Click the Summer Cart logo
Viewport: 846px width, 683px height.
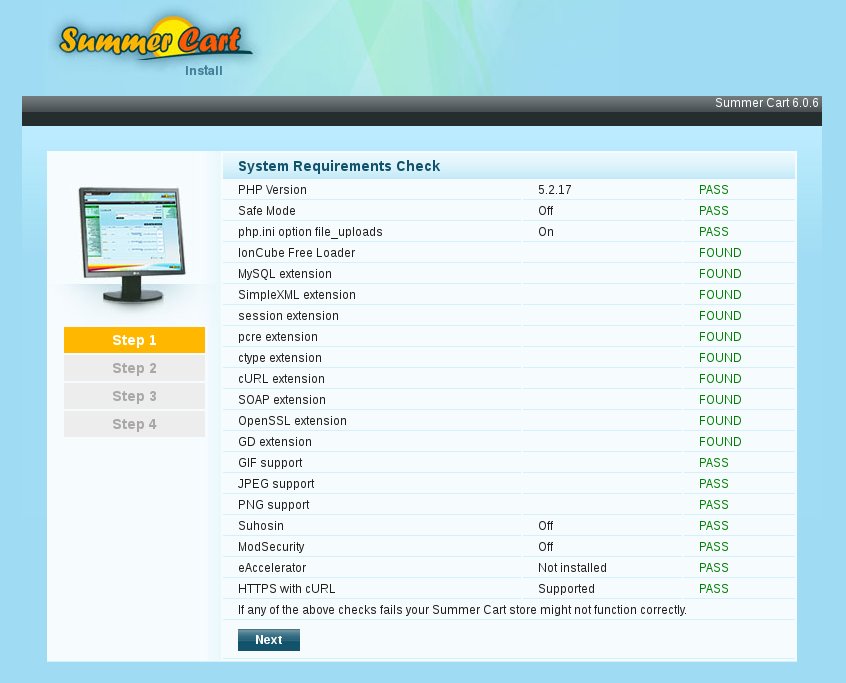point(154,40)
